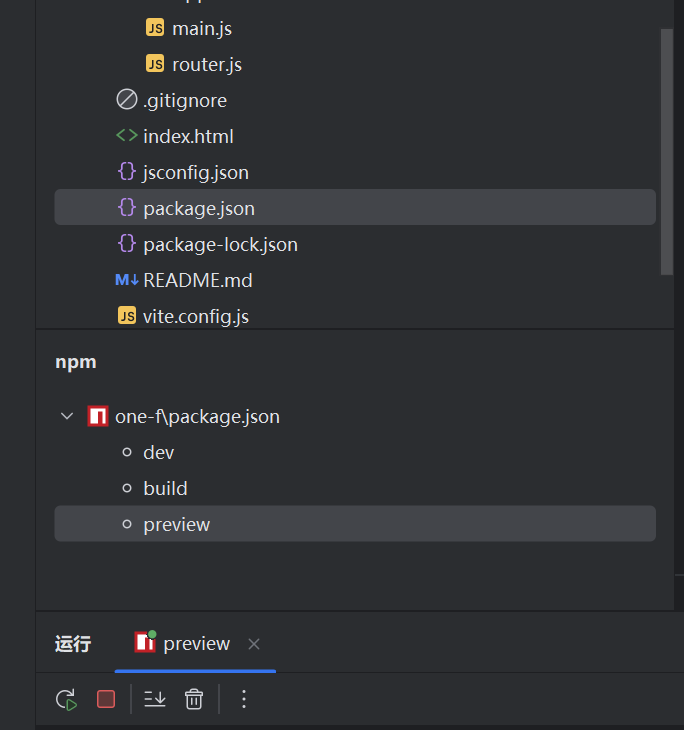Screen dimensions: 684x730
Task: Click scroll to end icon
Action: pyautogui.click(x=155, y=700)
